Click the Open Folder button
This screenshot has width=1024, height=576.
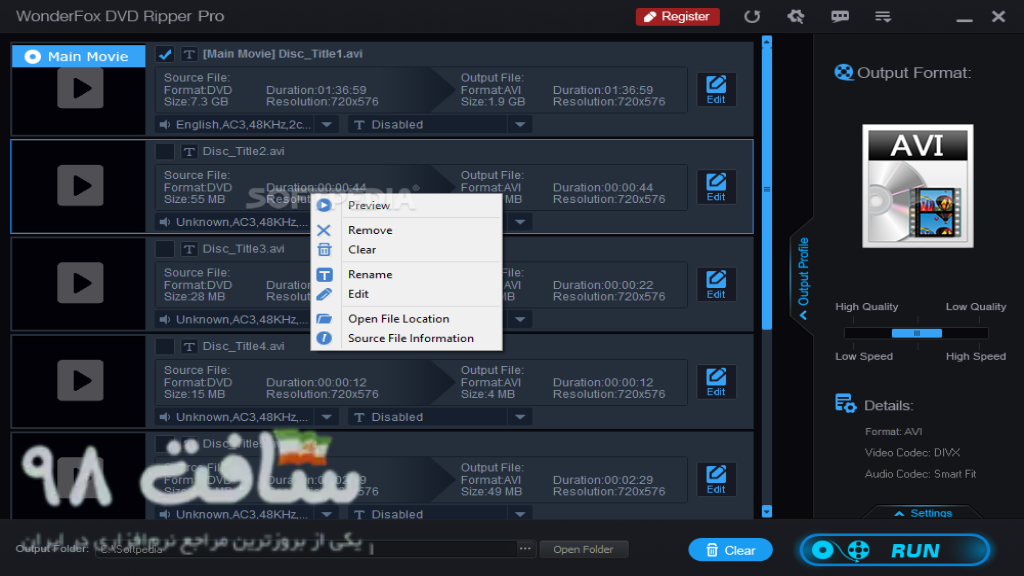point(583,549)
